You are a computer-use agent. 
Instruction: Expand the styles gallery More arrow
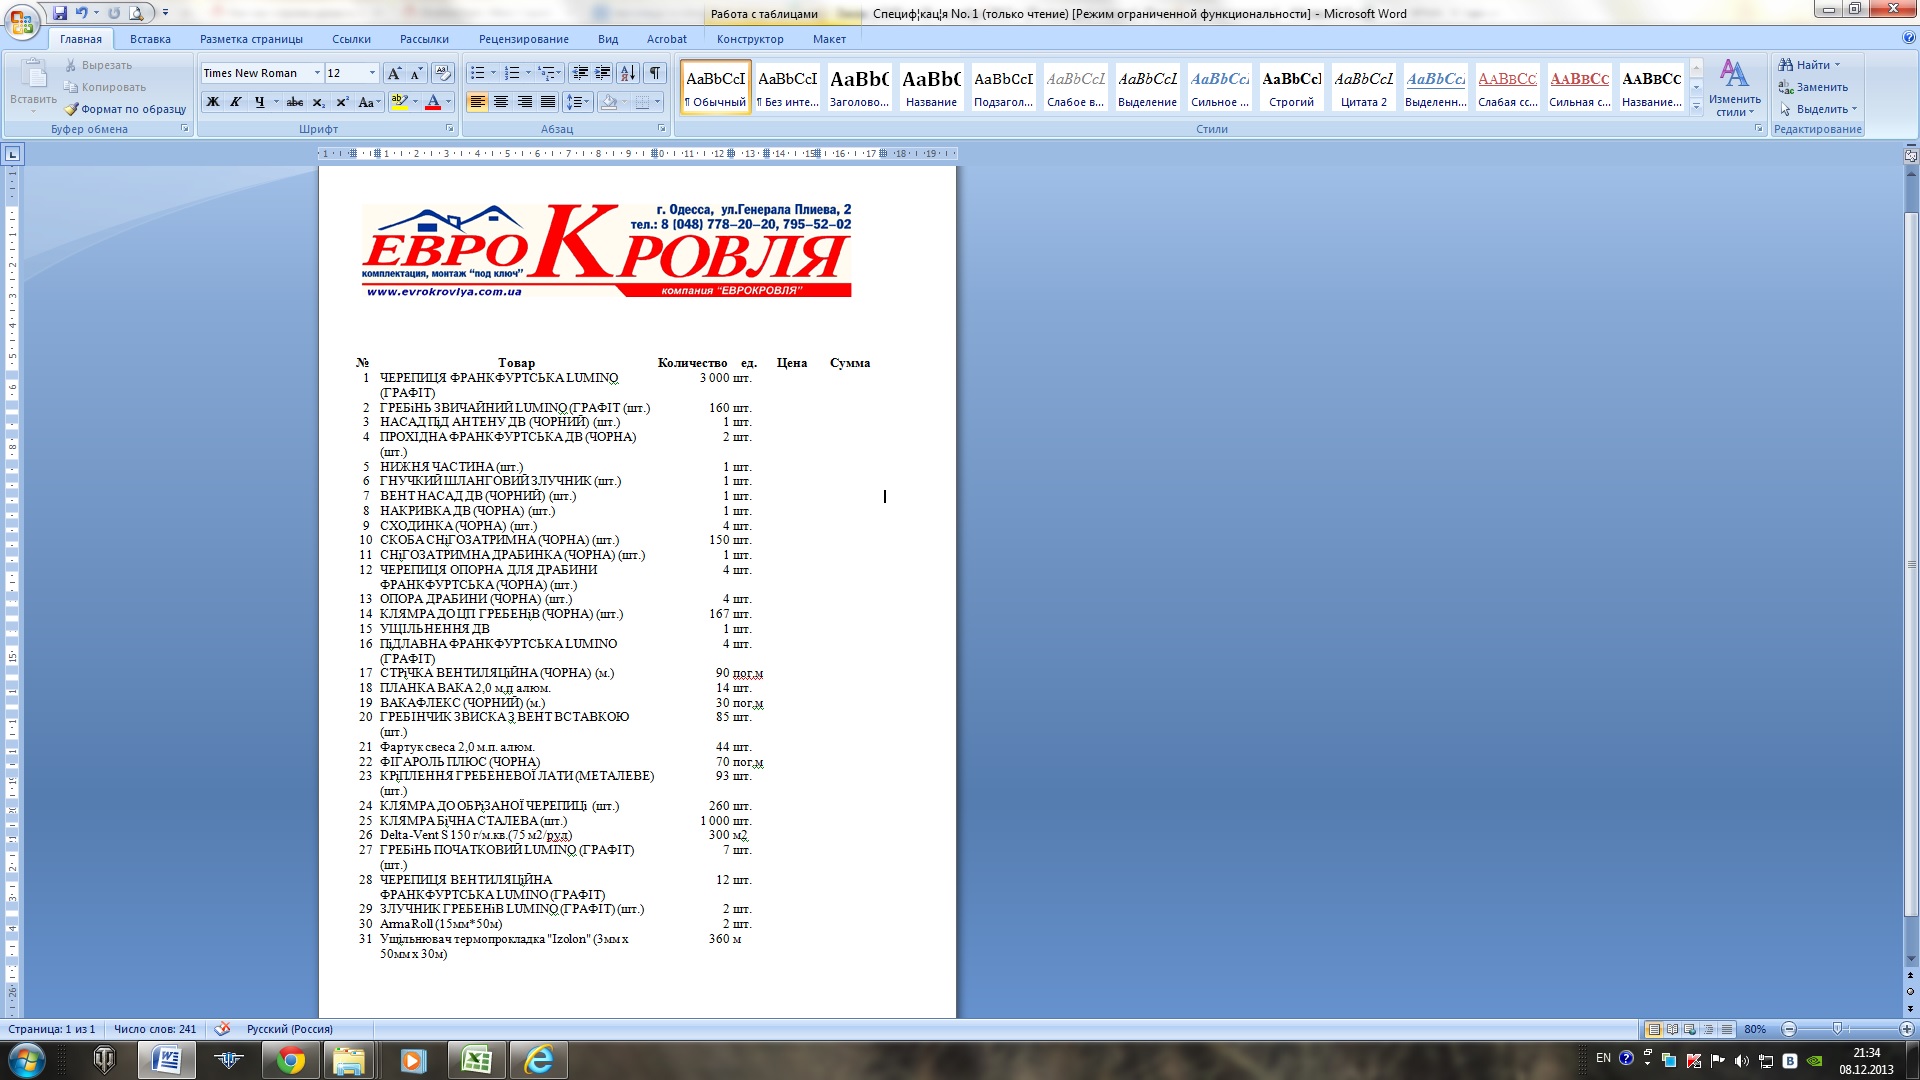(1696, 107)
